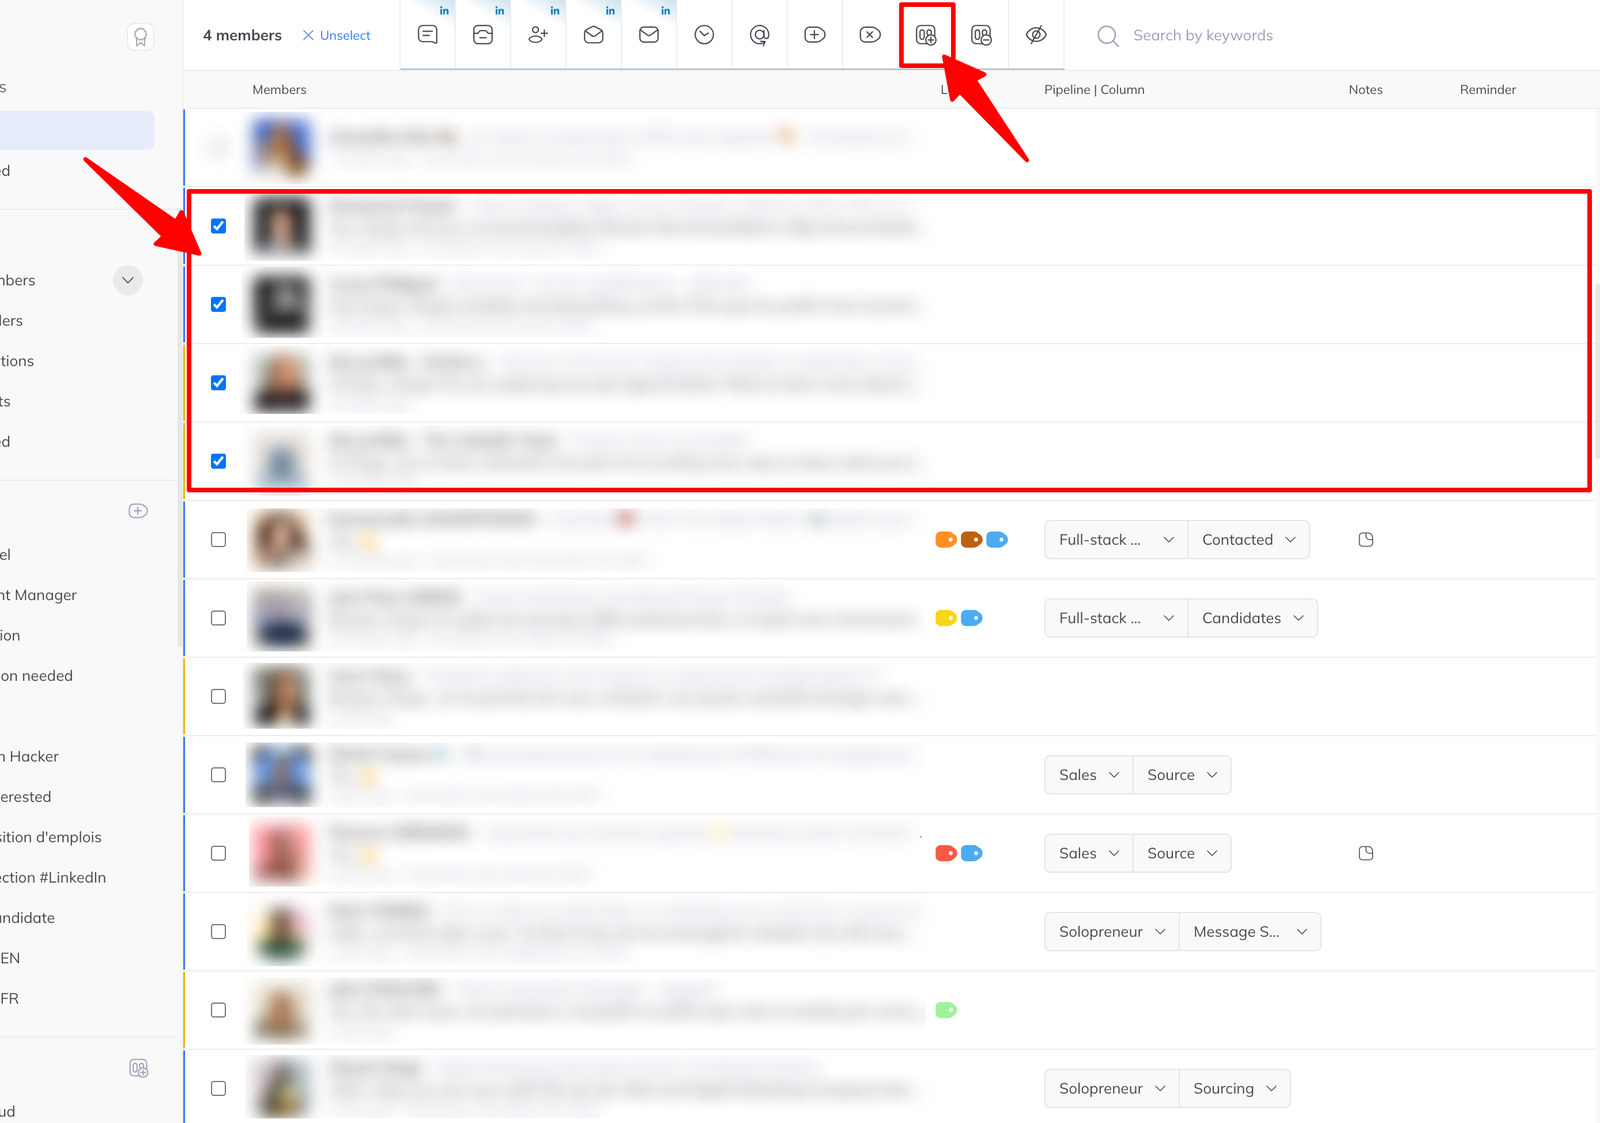This screenshot has height=1123, width=1600.
Task: Click the sidebar add label plus icon
Action: tap(139, 511)
